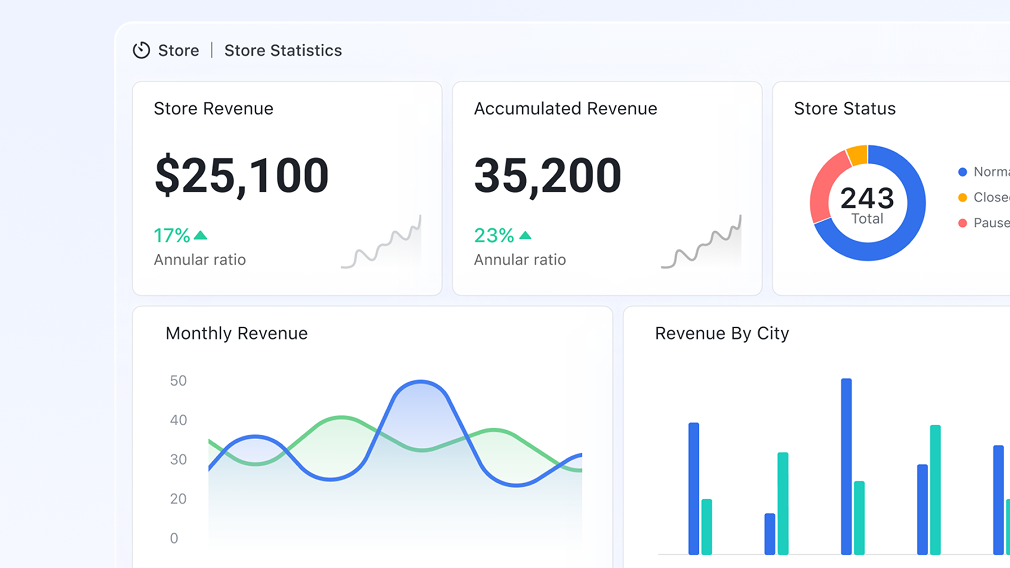Click the 50 label on Monthly Revenue axis

[178, 381]
